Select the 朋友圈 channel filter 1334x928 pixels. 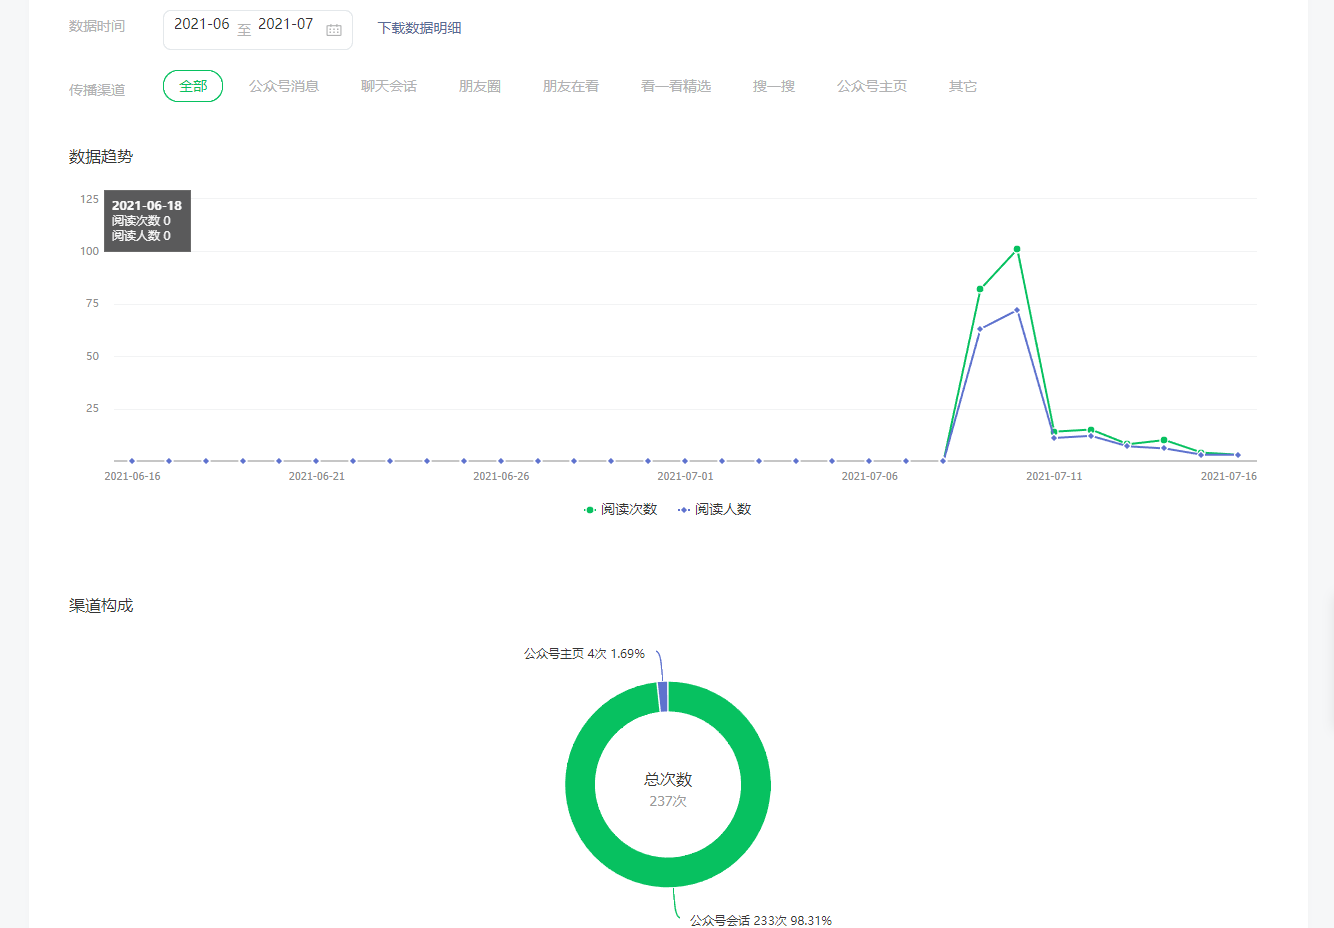[480, 86]
